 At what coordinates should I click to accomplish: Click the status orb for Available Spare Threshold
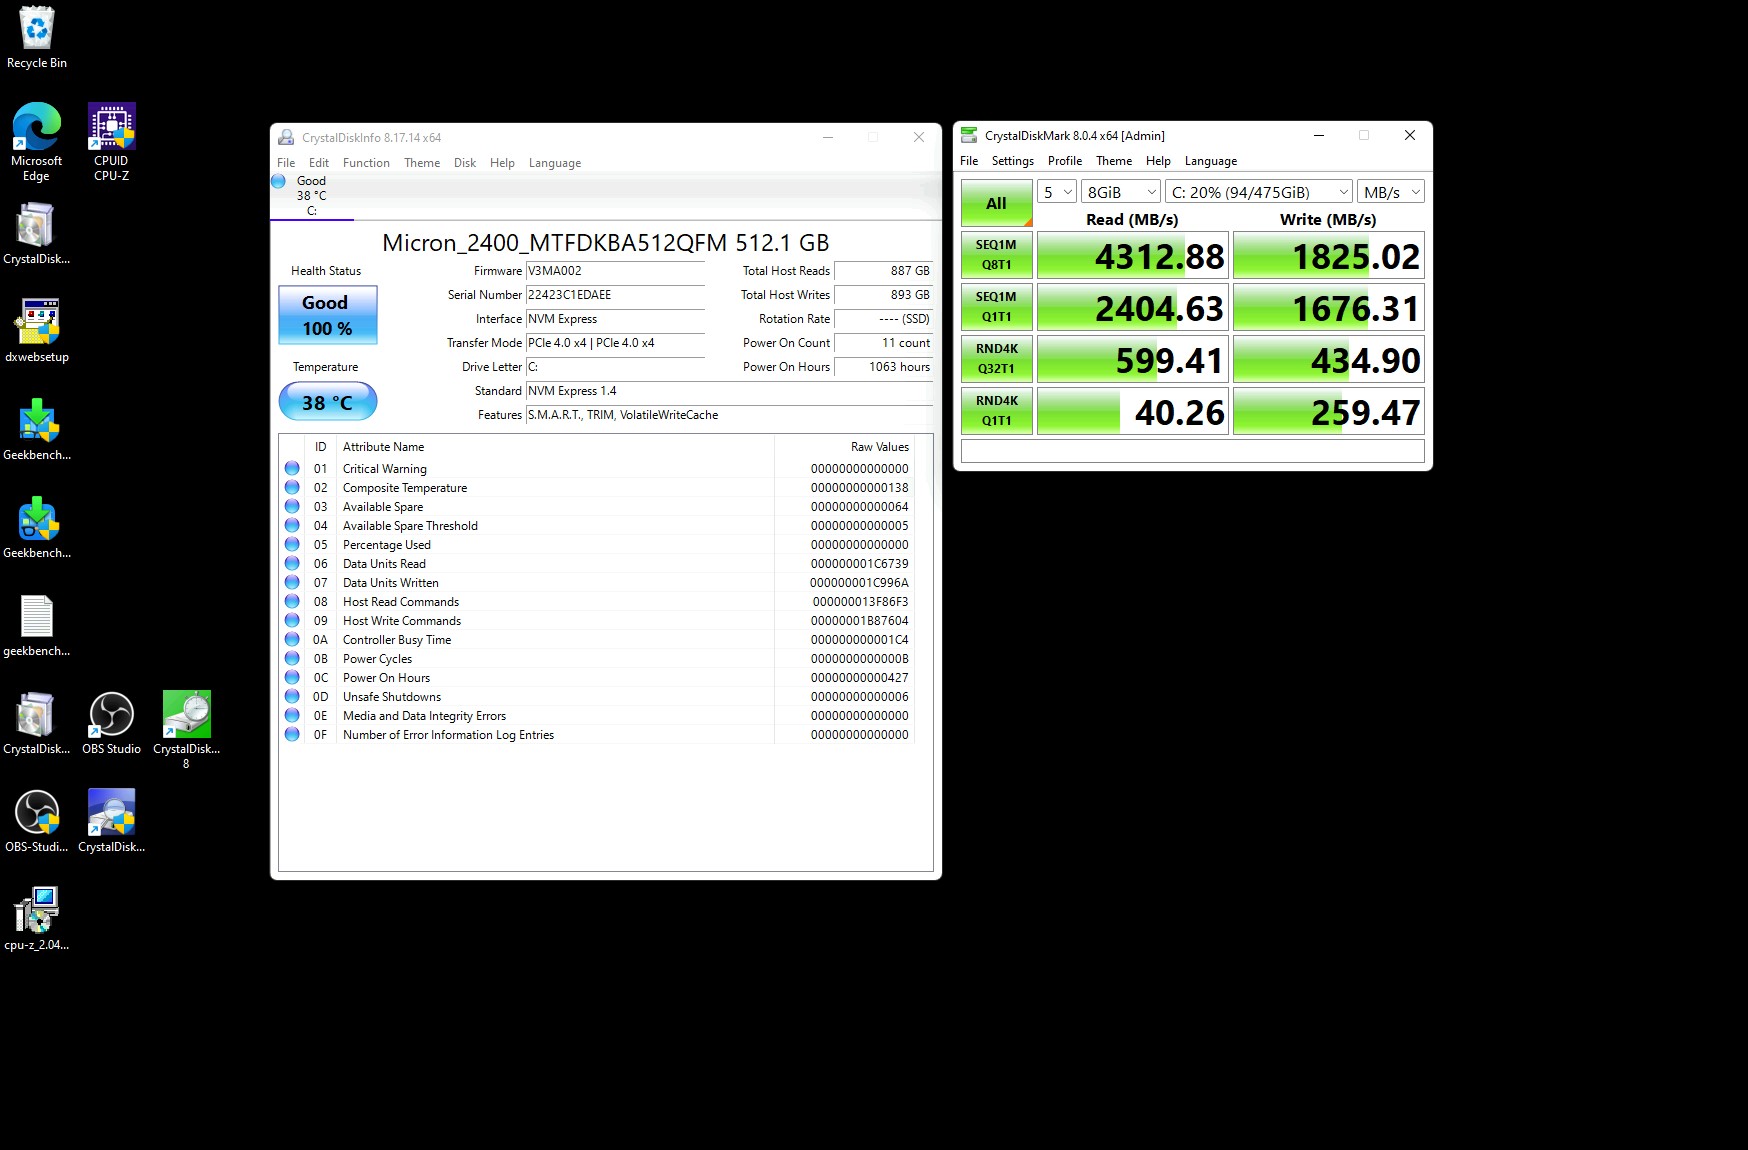292,525
